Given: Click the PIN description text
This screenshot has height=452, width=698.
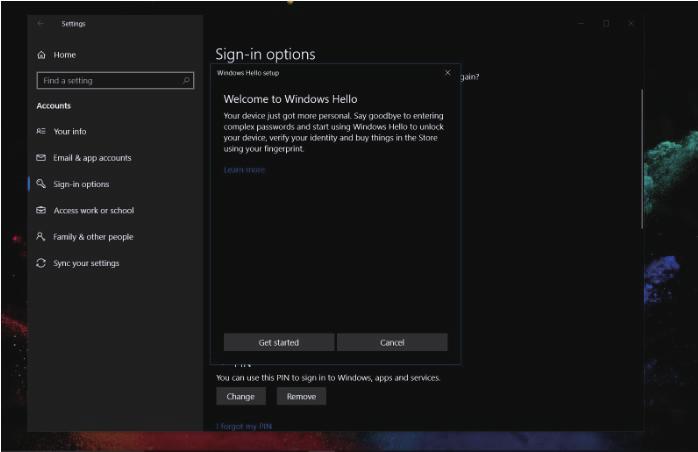Looking at the screenshot, I should [328, 378].
